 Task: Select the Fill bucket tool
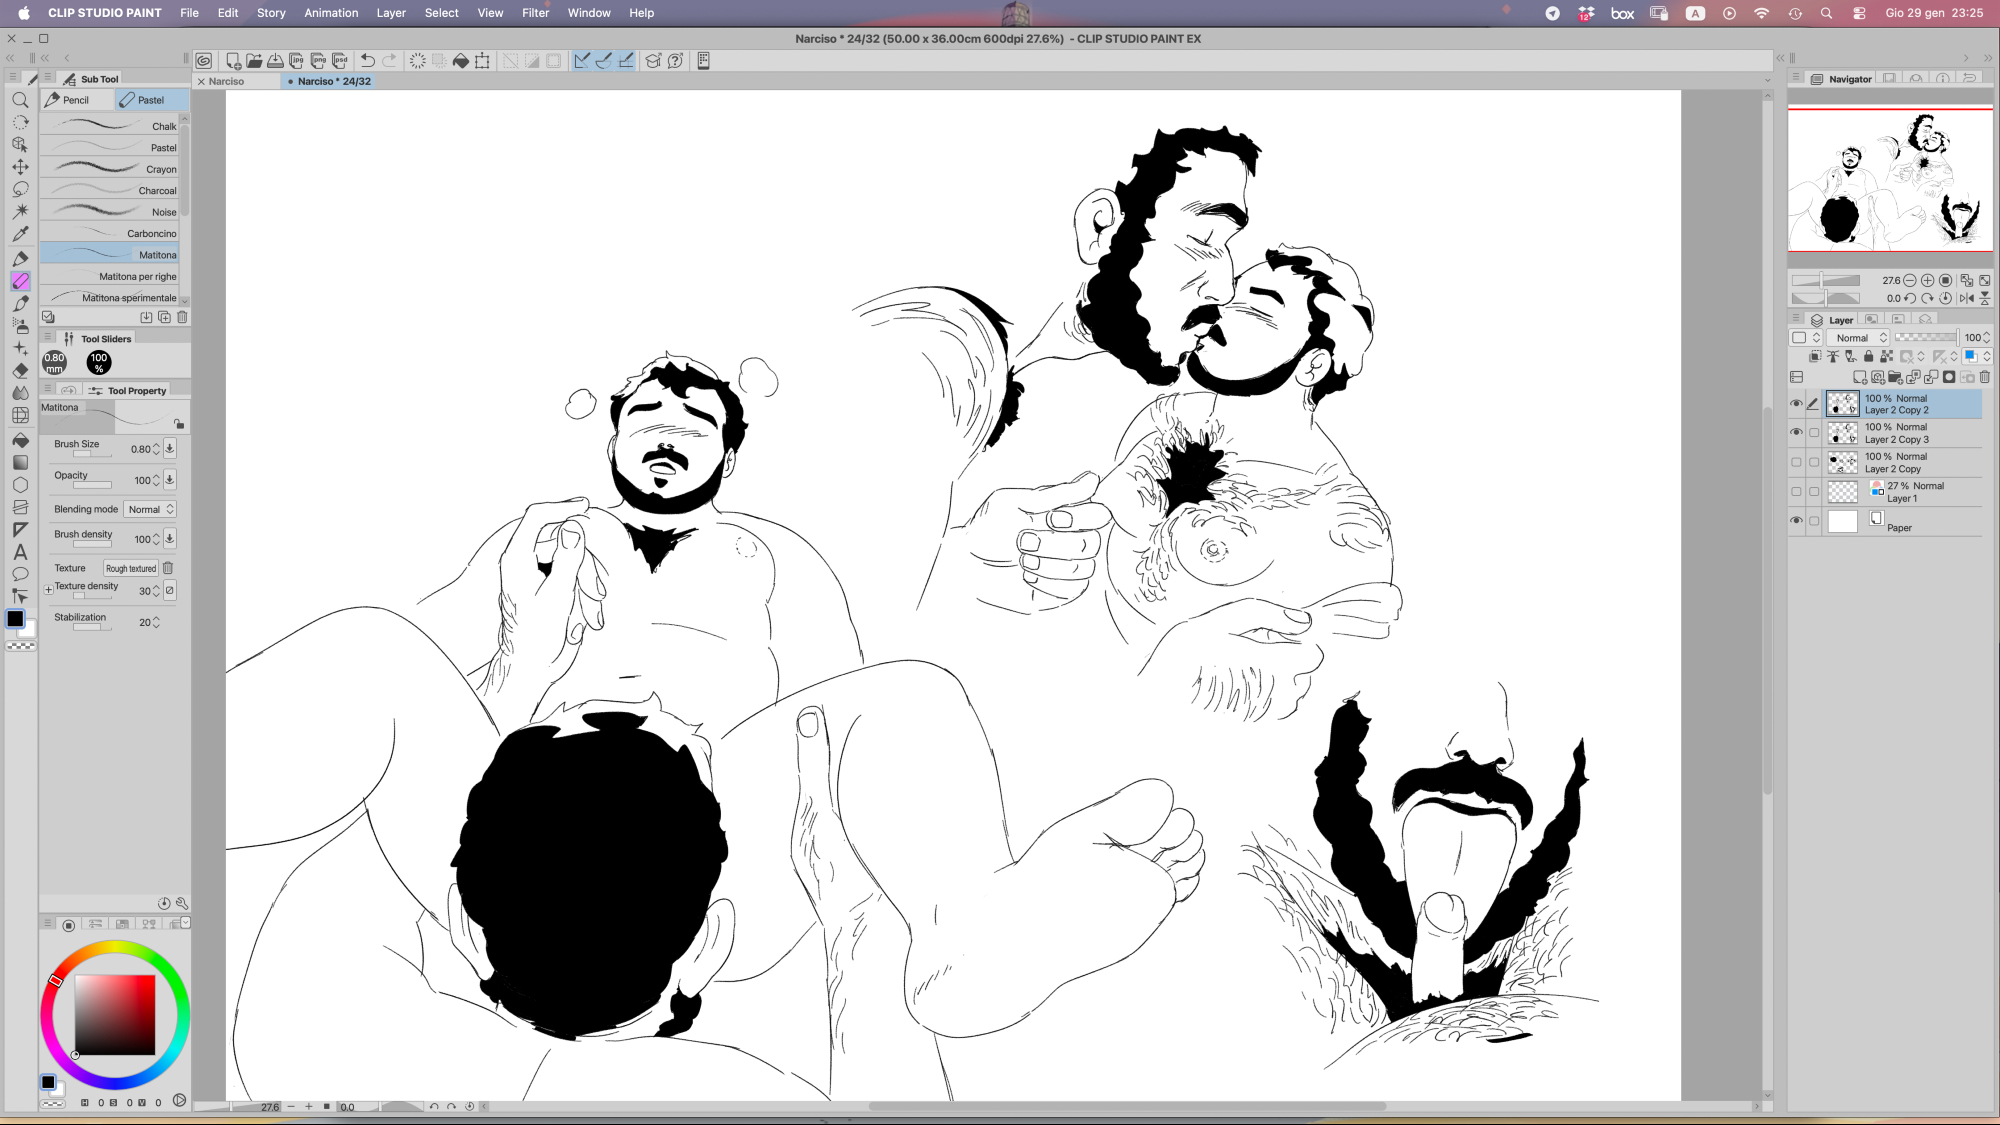click(20, 440)
